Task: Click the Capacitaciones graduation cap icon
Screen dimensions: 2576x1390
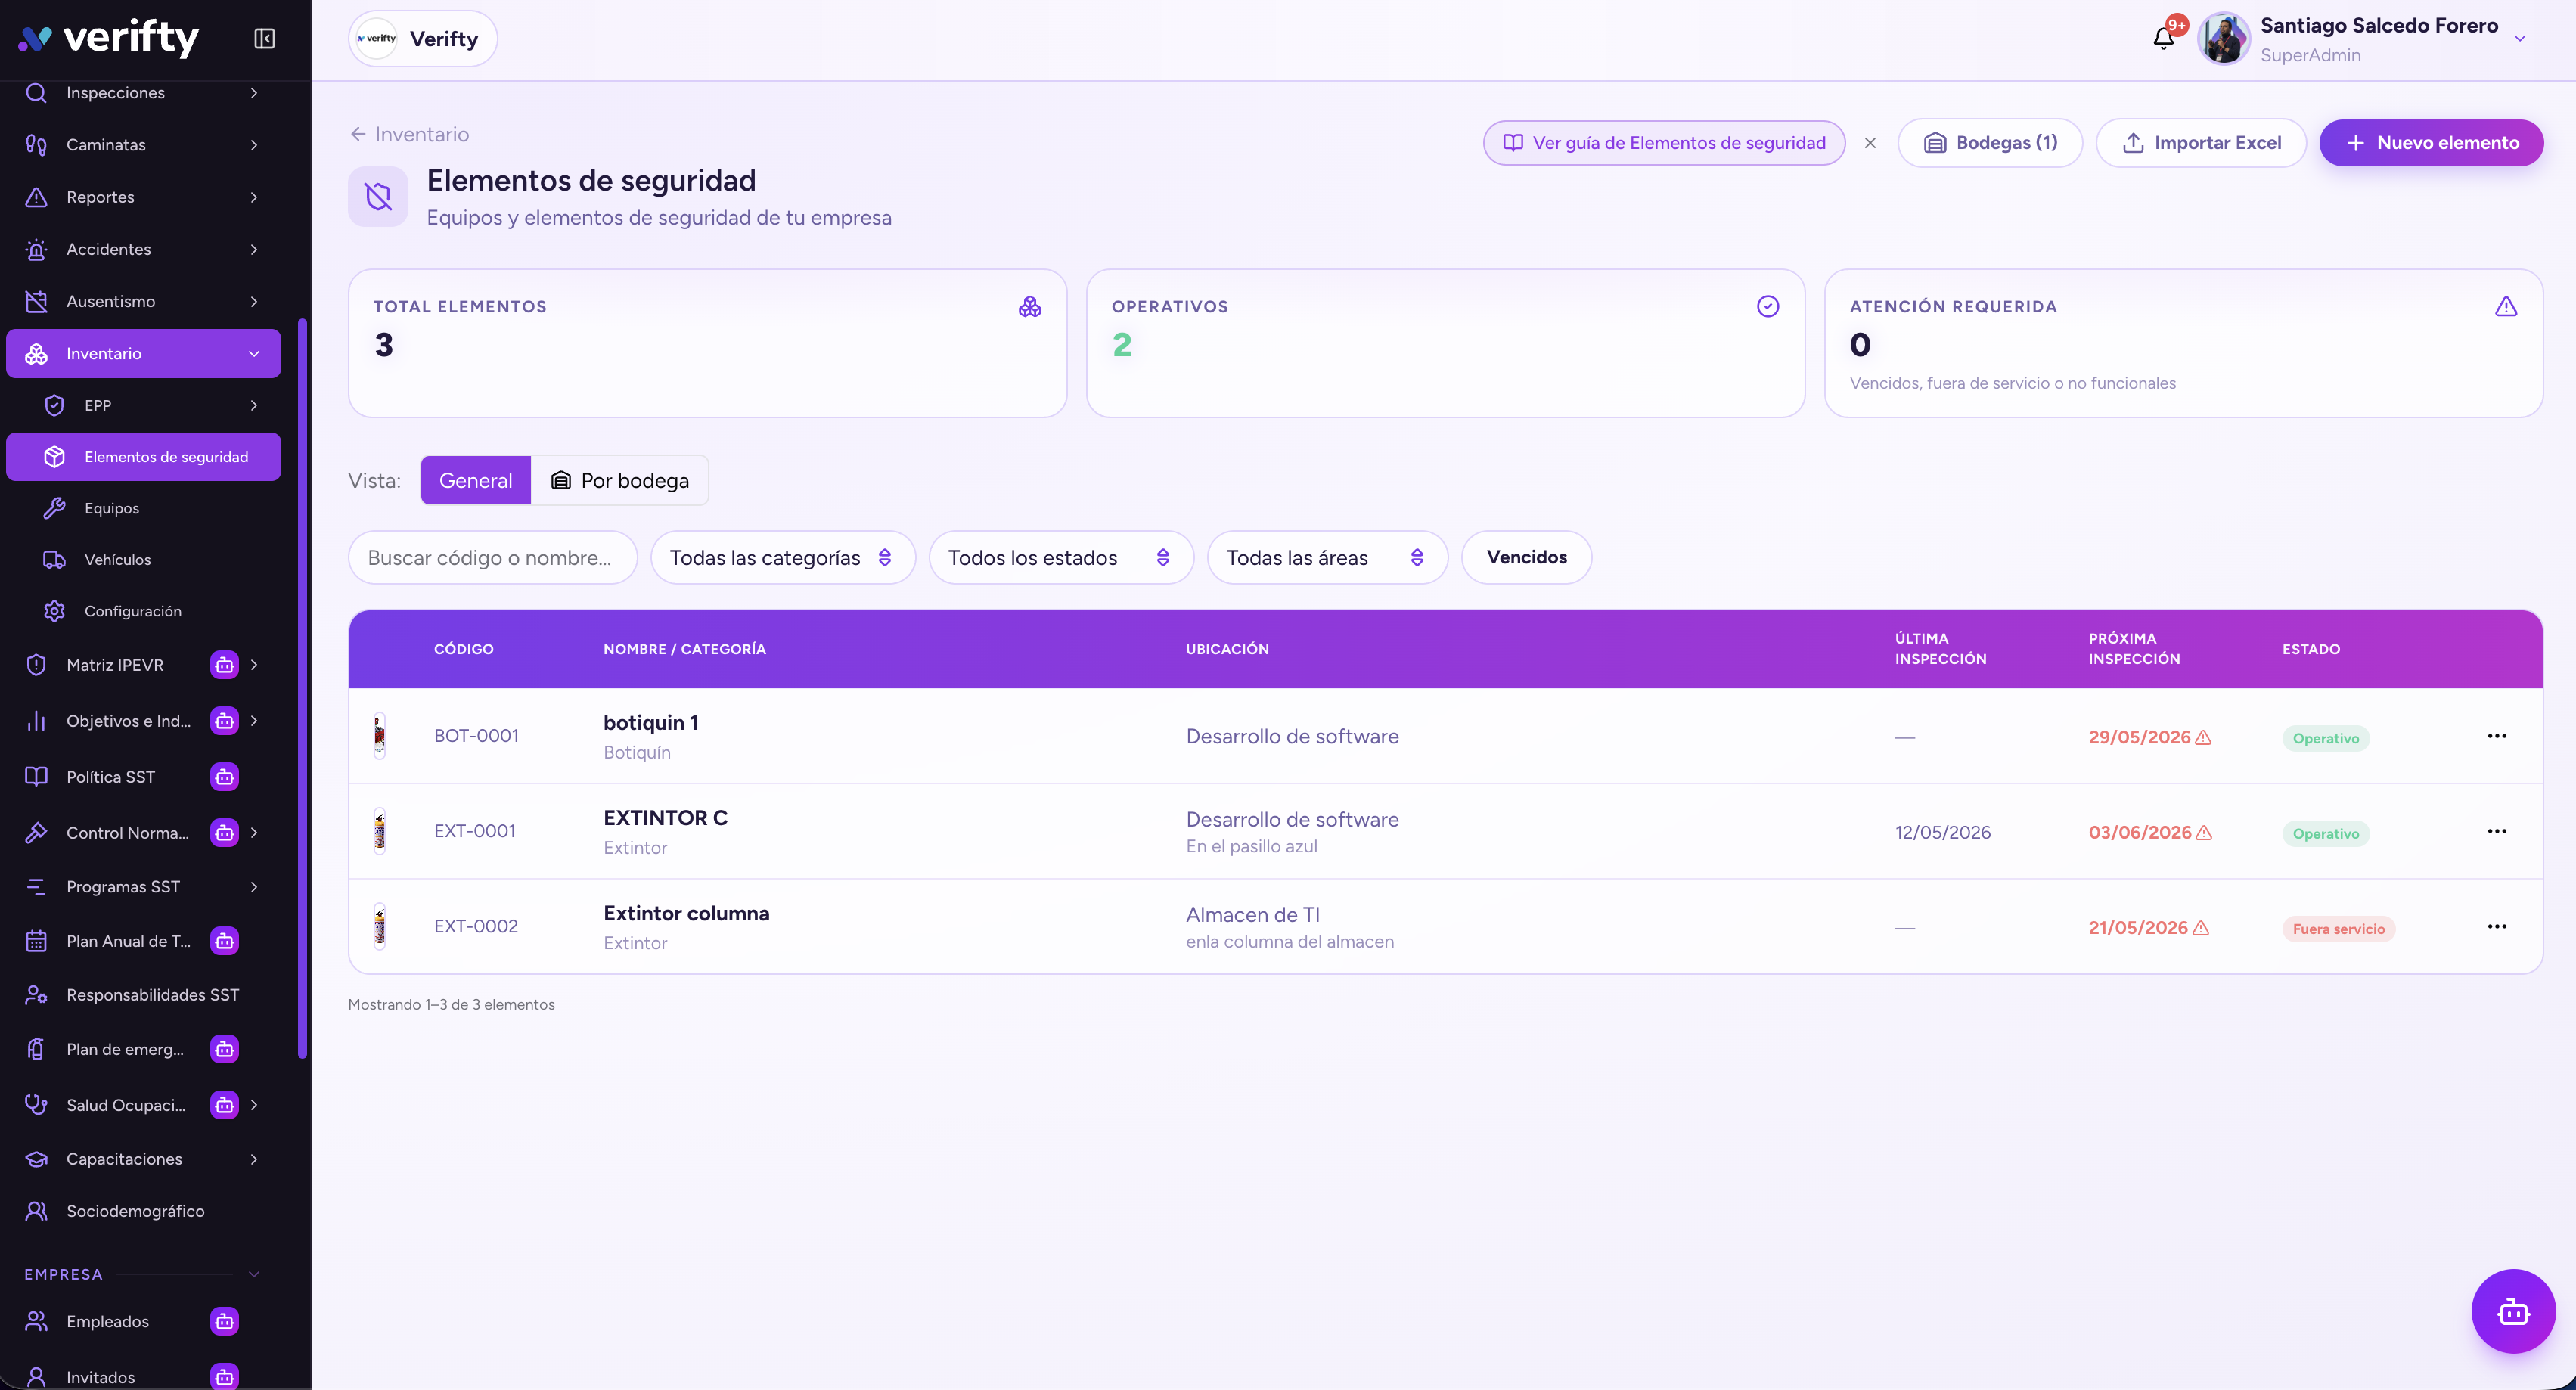Action: (37, 1159)
